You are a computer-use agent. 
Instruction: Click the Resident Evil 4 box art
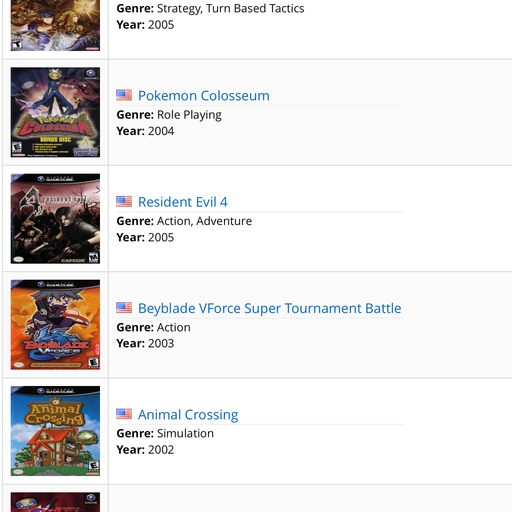[55, 219]
